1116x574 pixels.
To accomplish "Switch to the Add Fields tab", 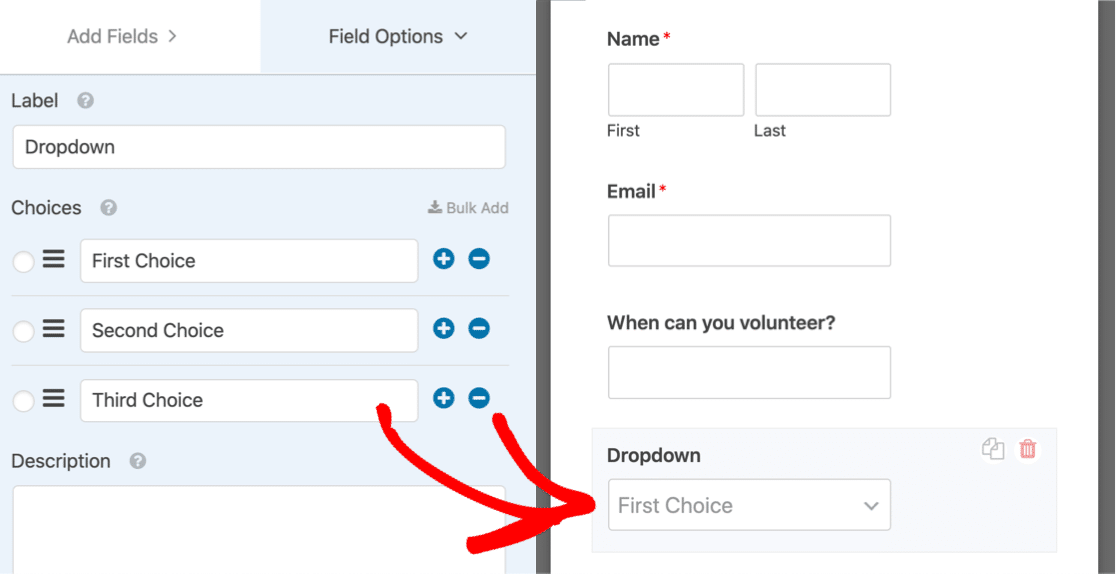I will pos(122,37).
